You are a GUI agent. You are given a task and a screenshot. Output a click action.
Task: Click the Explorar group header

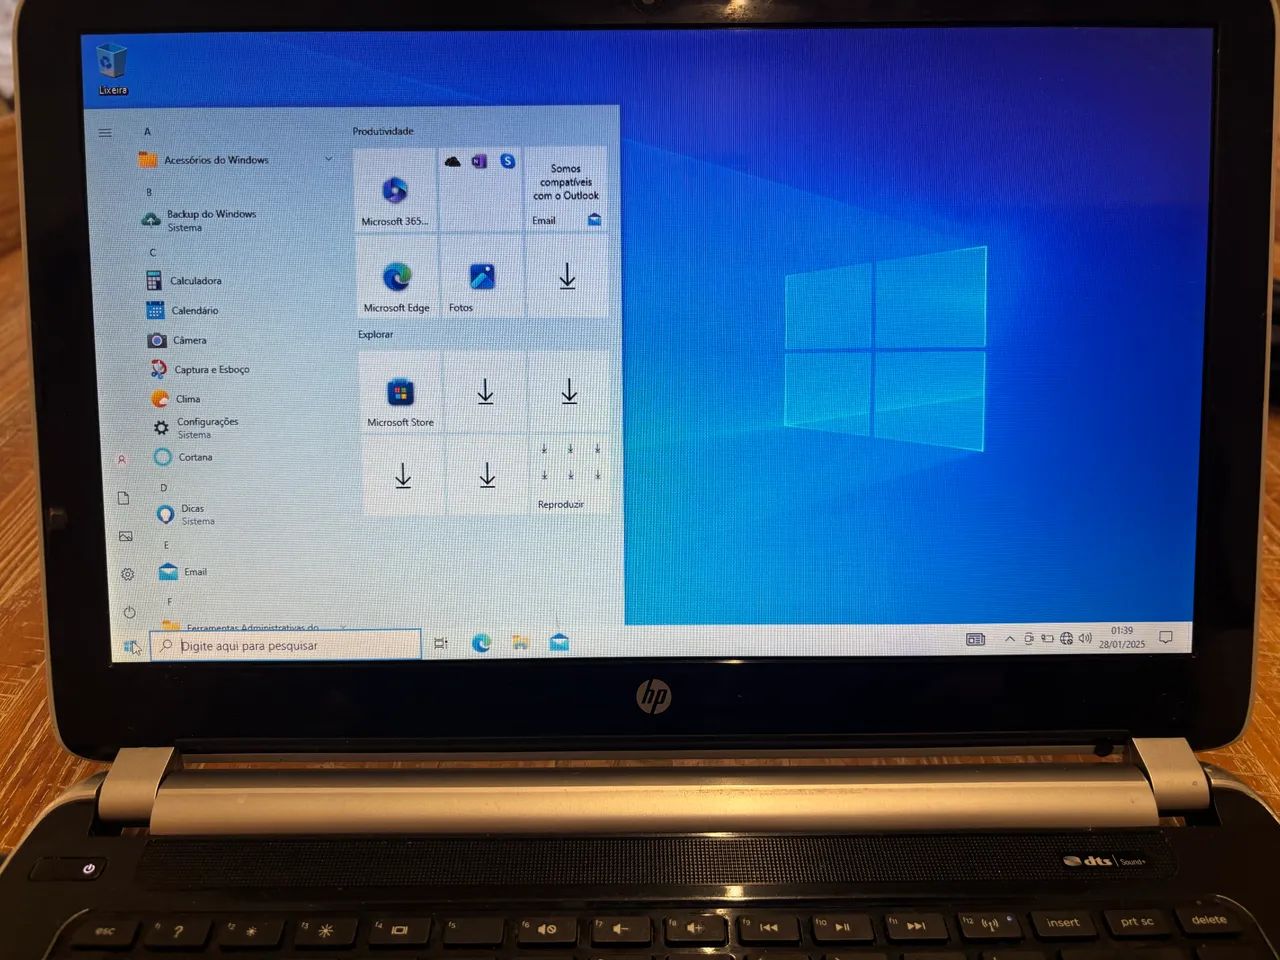coord(376,334)
